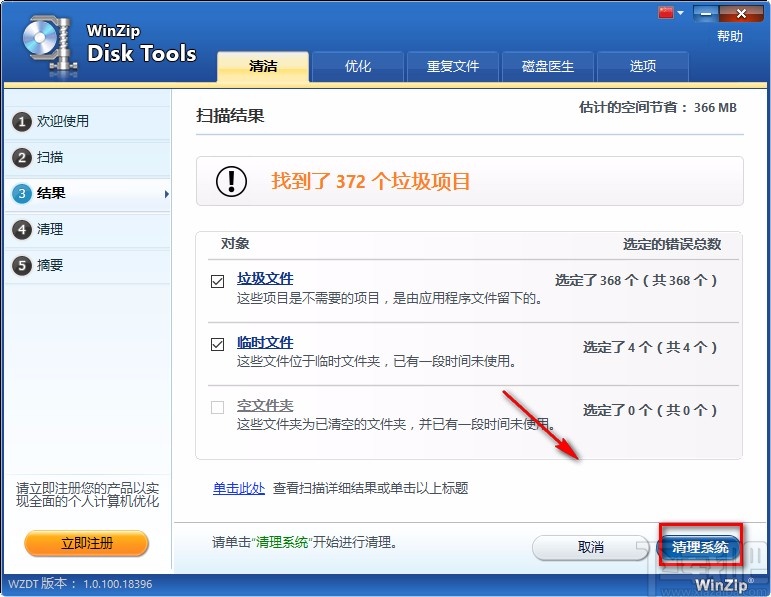Click step 1 number circle icon
Viewport: 771px width, 597px height.
pyautogui.click(x=22, y=121)
